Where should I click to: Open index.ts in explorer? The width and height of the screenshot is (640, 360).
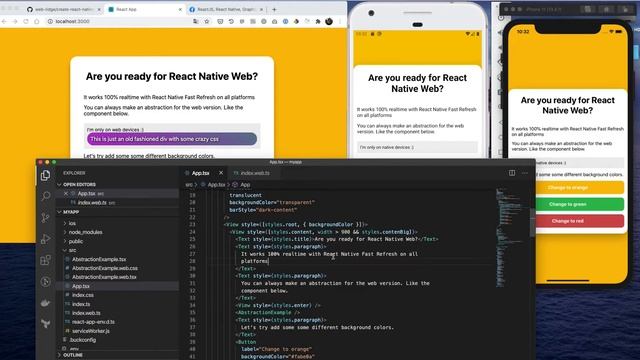point(81,304)
